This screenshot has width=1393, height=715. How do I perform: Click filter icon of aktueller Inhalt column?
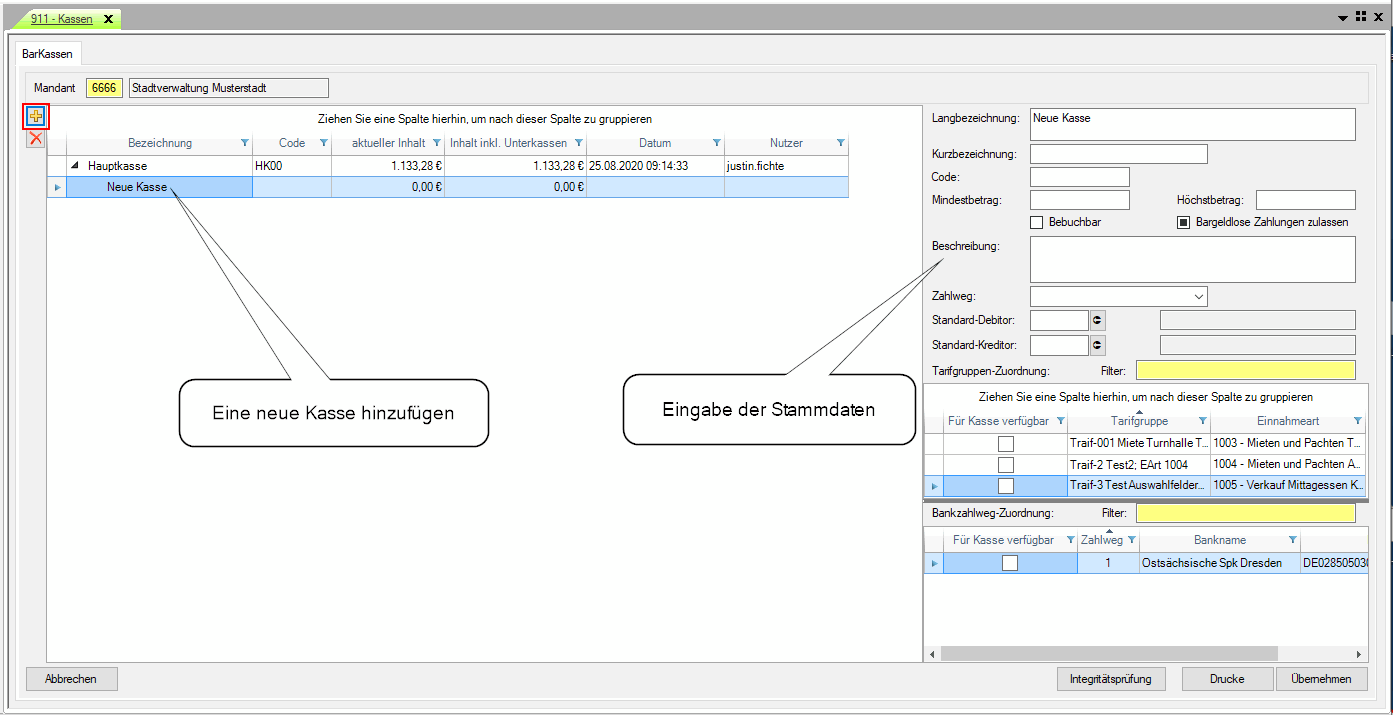[436, 143]
